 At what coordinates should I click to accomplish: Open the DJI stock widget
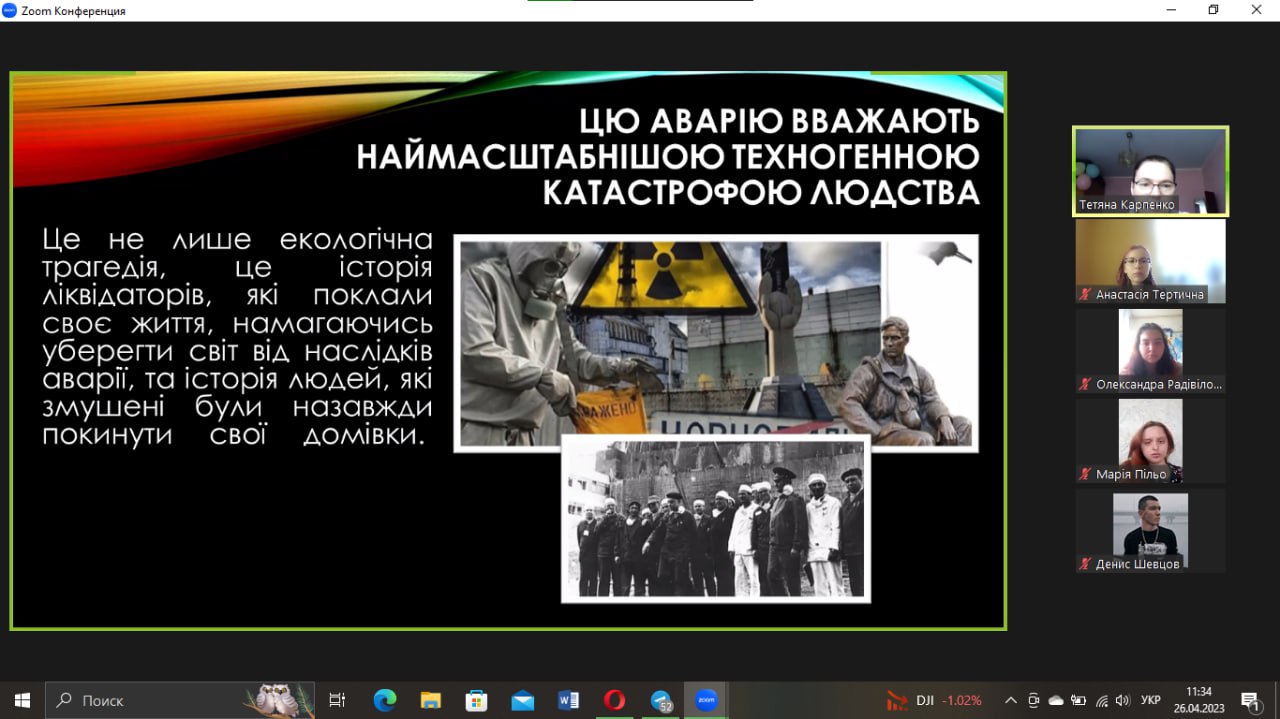click(x=934, y=700)
